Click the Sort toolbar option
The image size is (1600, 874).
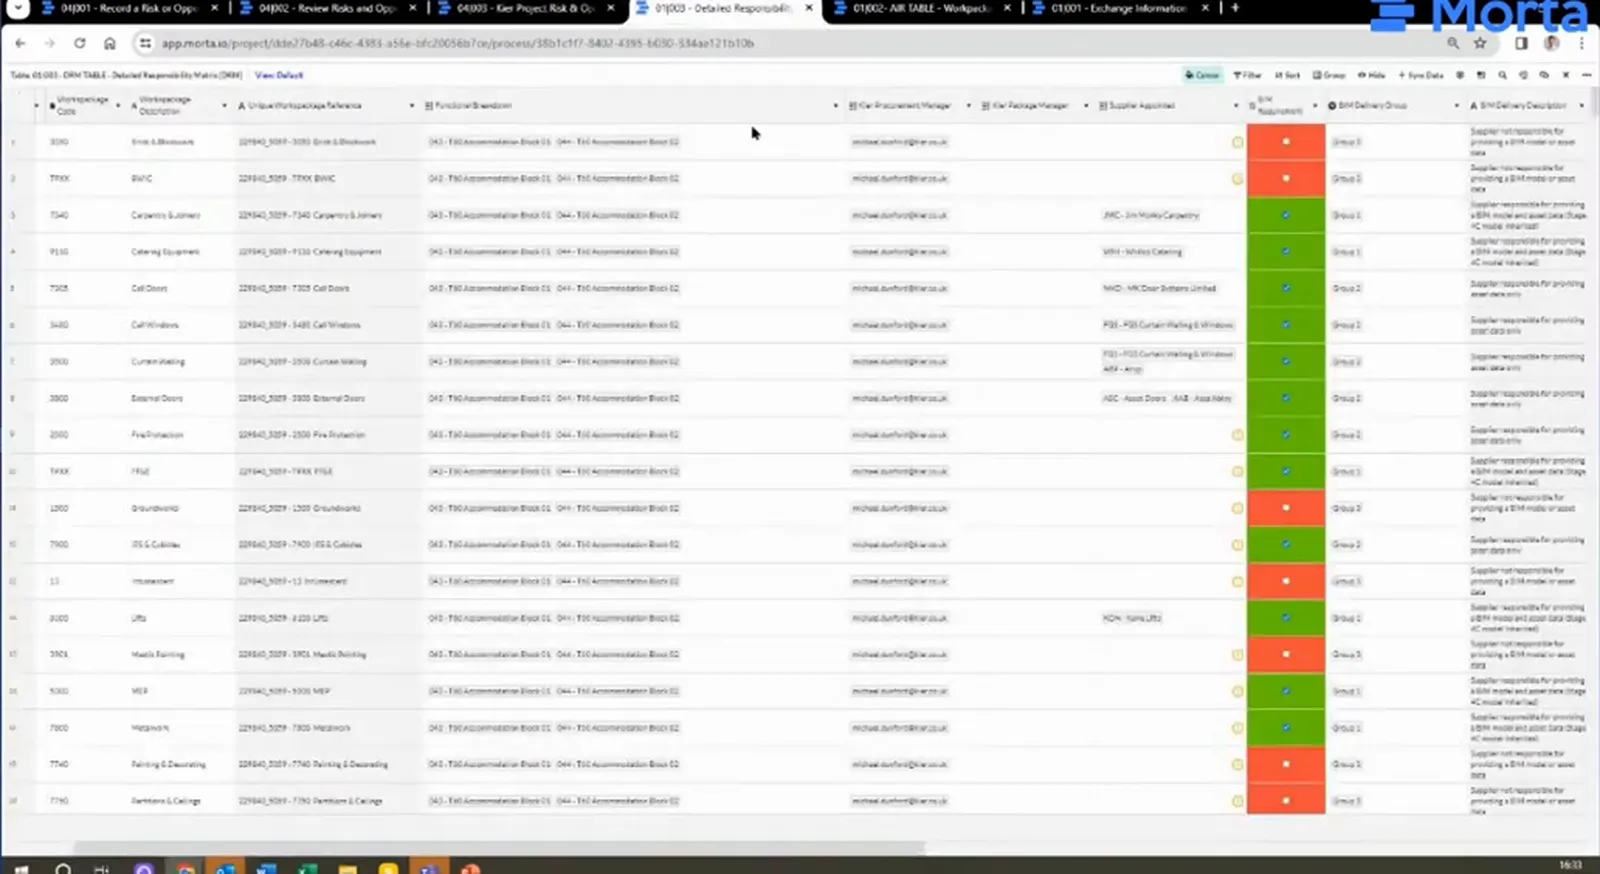click(x=1287, y=75)
